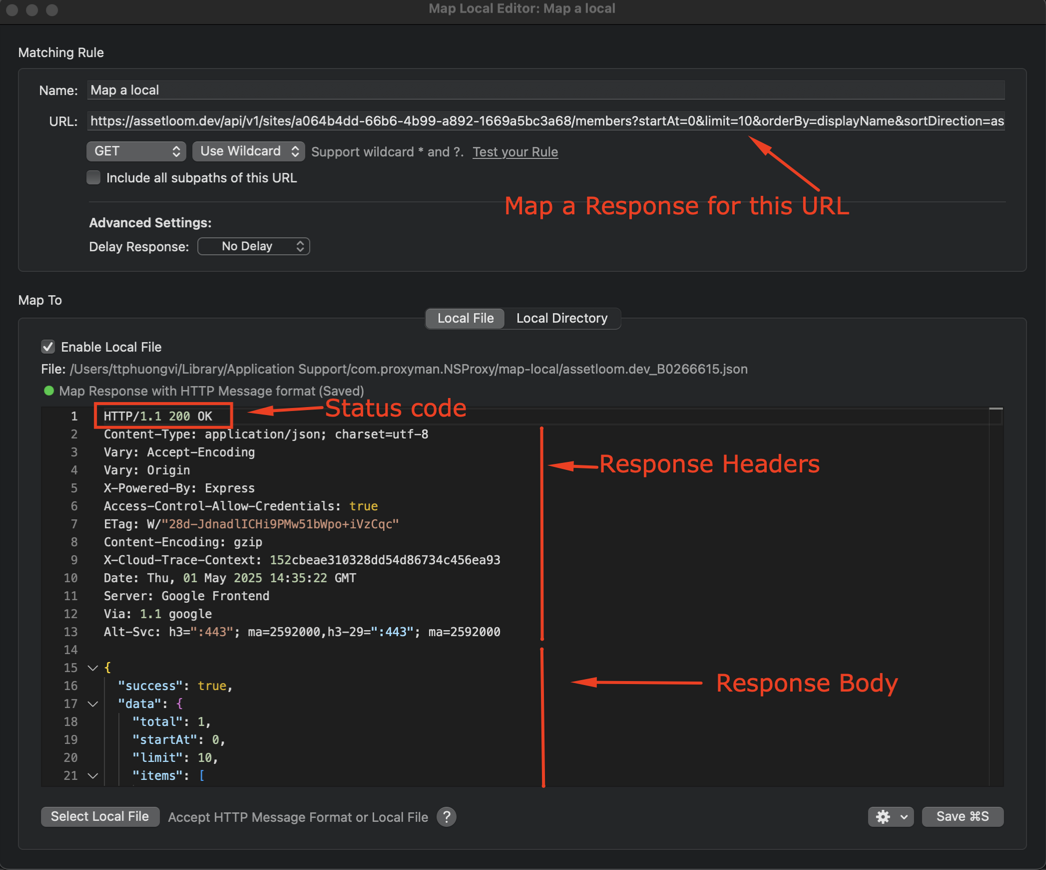This screenshot has width=1046, height=870.
Task: Click the "startAt": 0 line
Action: tap(179, 740)
